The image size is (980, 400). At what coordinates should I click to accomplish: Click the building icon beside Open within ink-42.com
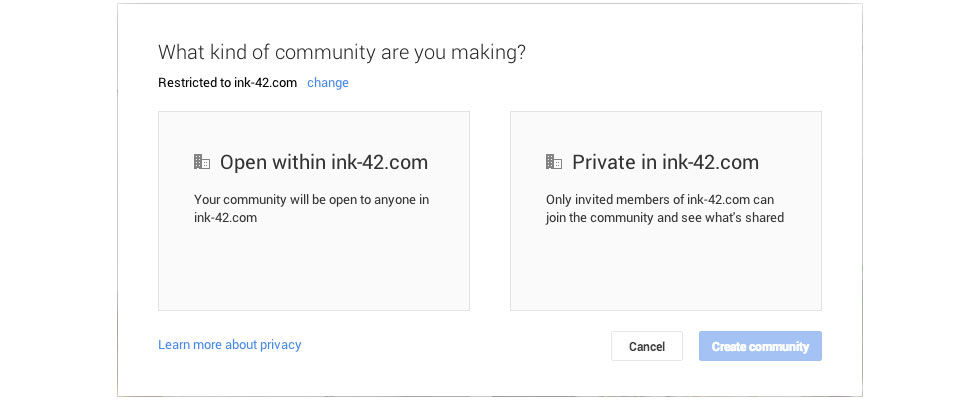pyautogui.click(x=202, y=162)
